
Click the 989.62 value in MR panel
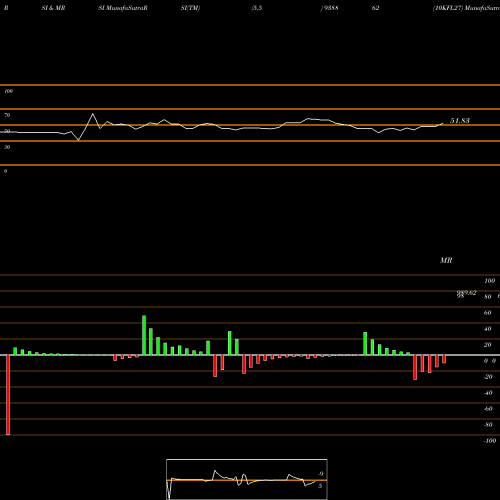point(466,293)
